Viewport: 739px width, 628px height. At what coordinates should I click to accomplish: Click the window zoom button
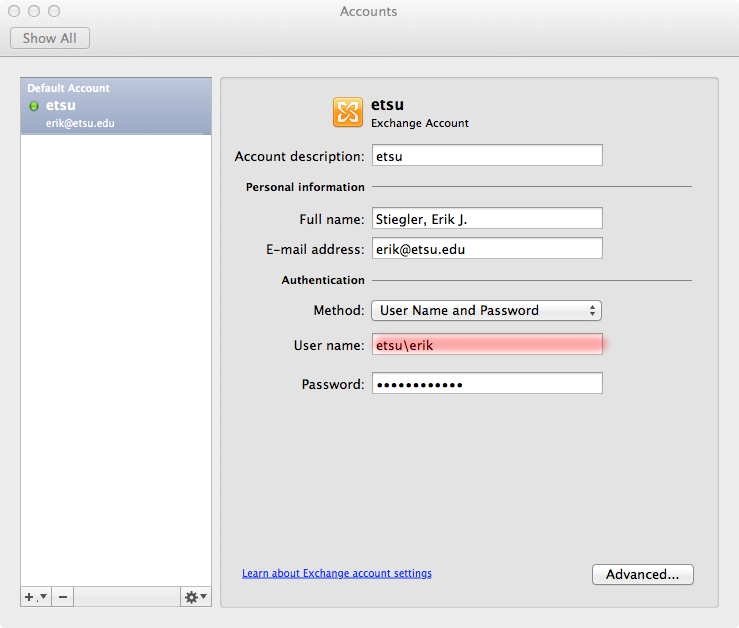click(x=54, y=11)
